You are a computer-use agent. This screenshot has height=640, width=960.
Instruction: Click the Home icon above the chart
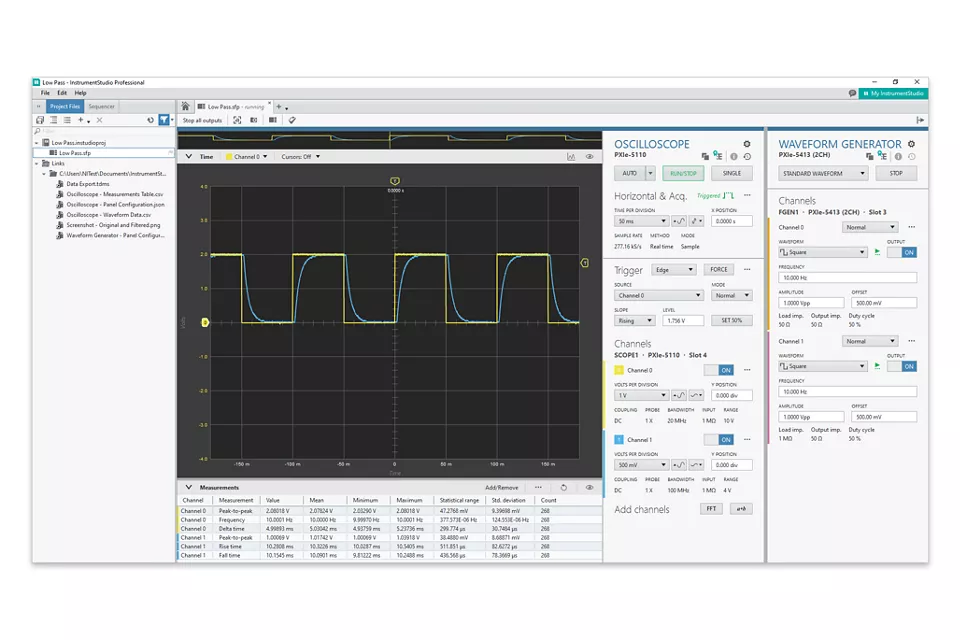(184, 106)
